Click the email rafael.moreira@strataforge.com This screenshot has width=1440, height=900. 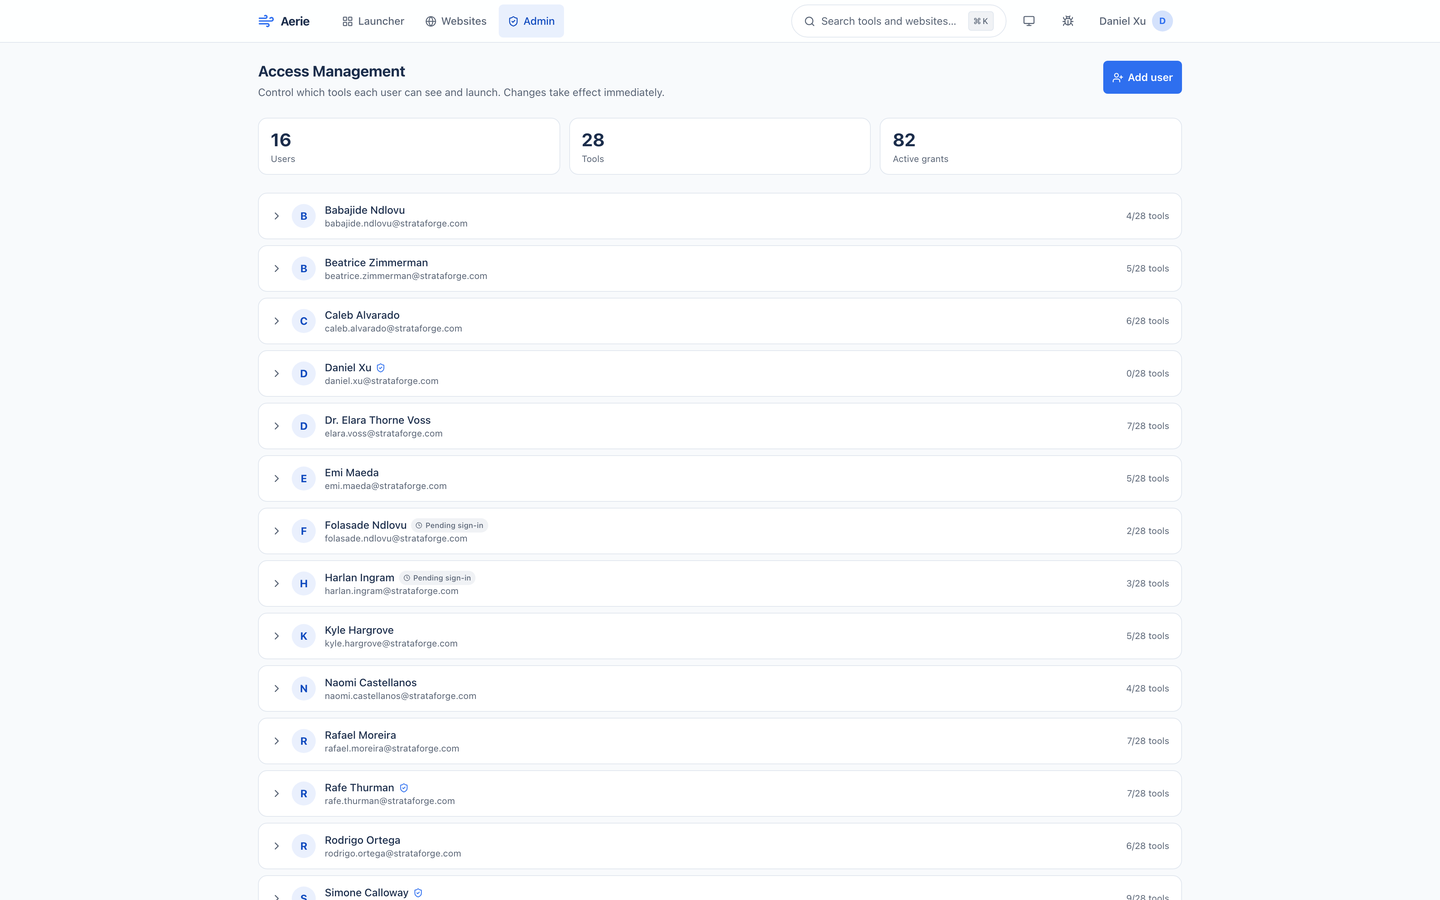click(392, 749)
